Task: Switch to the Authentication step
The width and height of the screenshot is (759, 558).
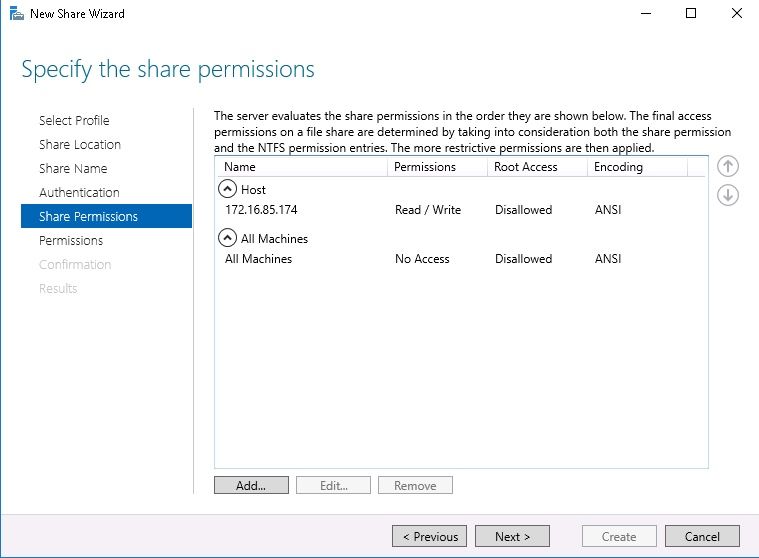Action: [x=79, y=193]
